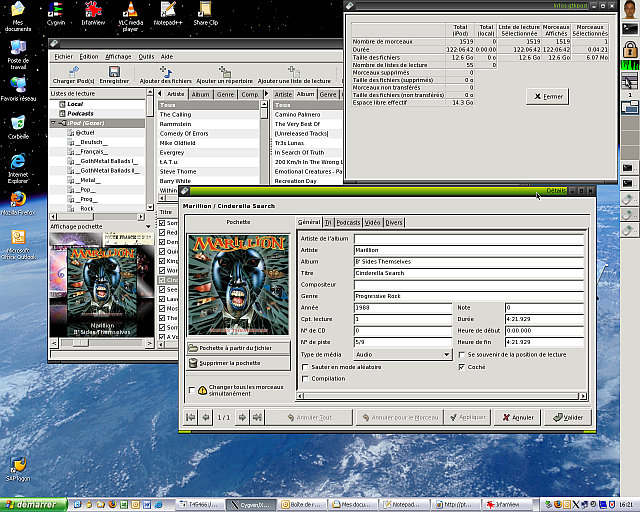Screen dimensions: 640x512
Task: Uncheck track row starting with Red
Action: pos(162,232)
